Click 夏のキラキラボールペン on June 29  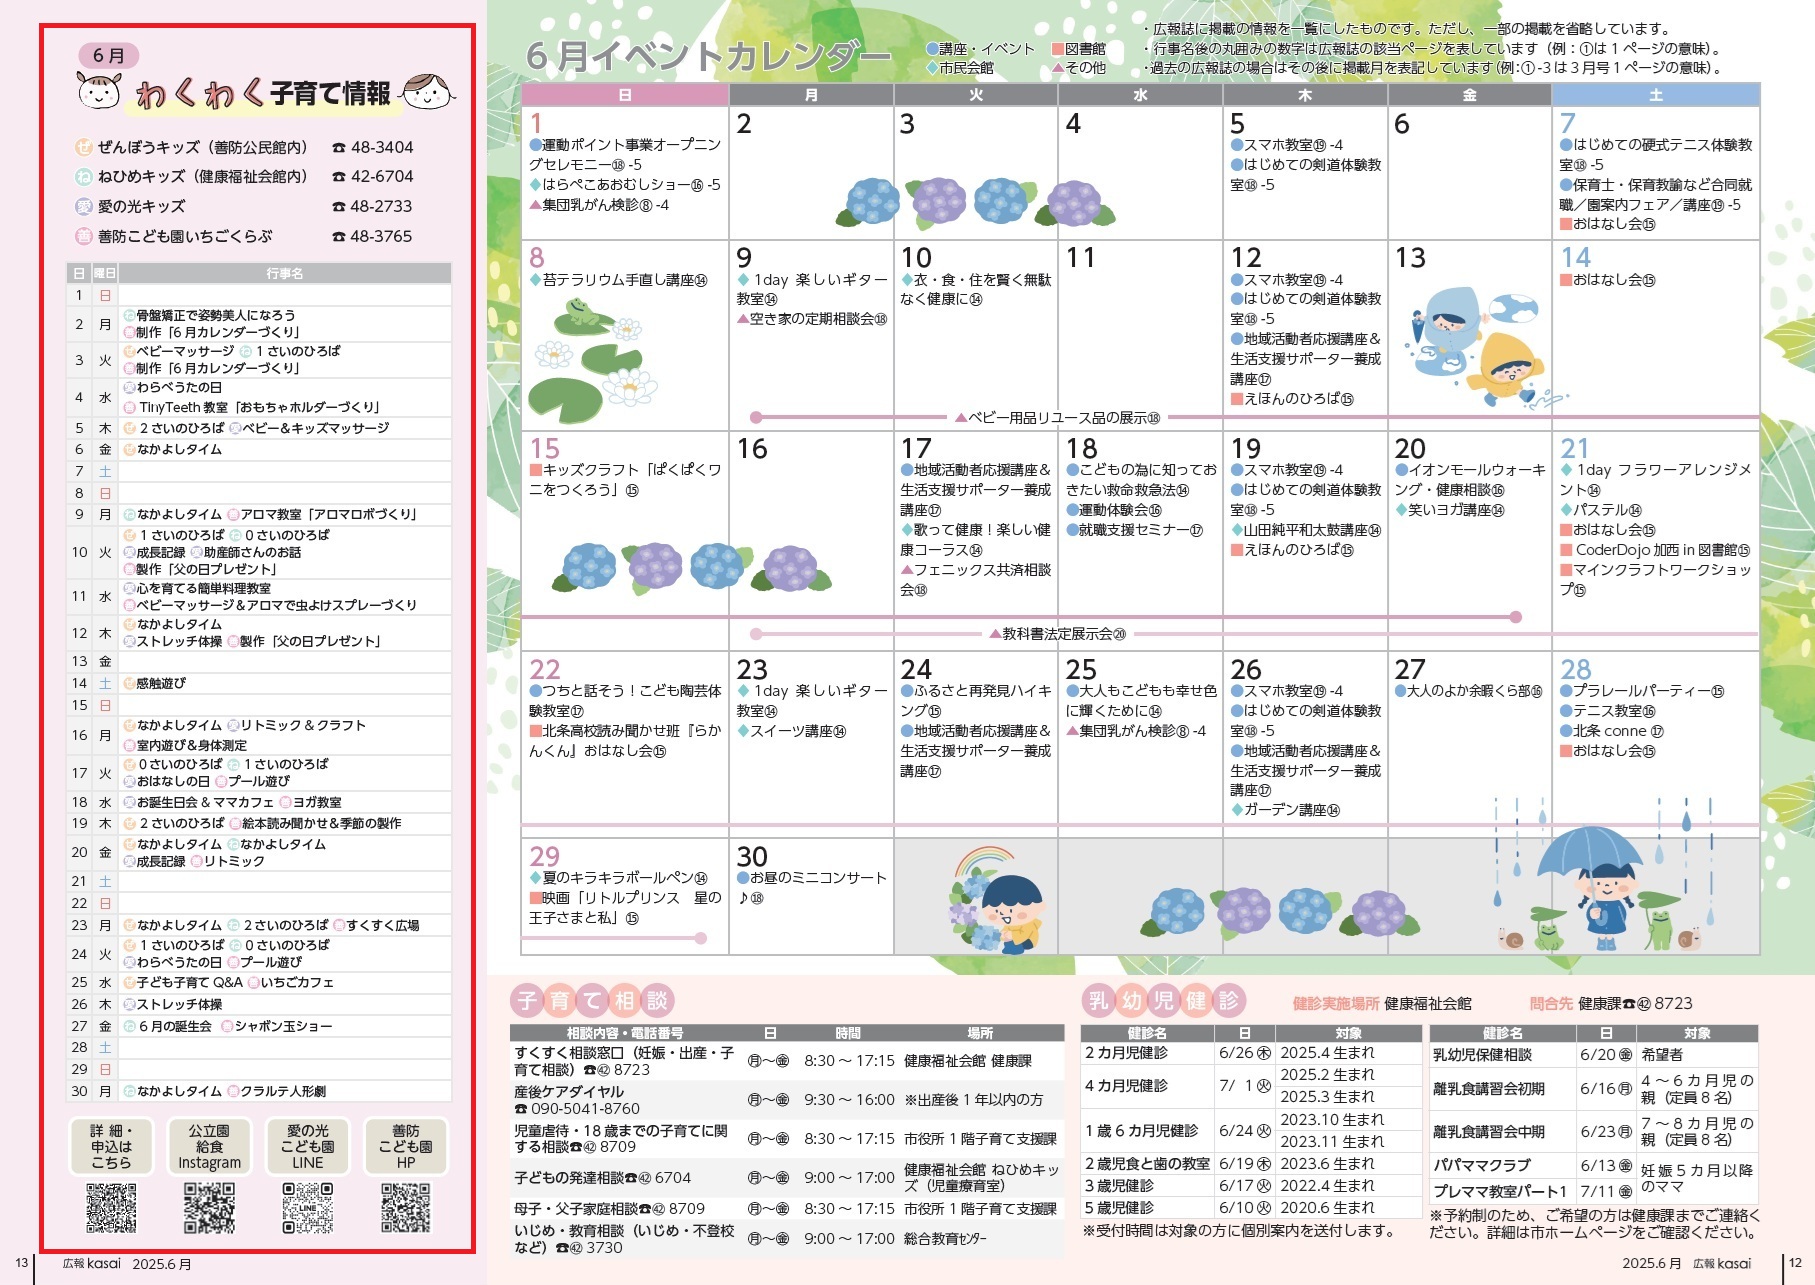[x=618, y=878]
